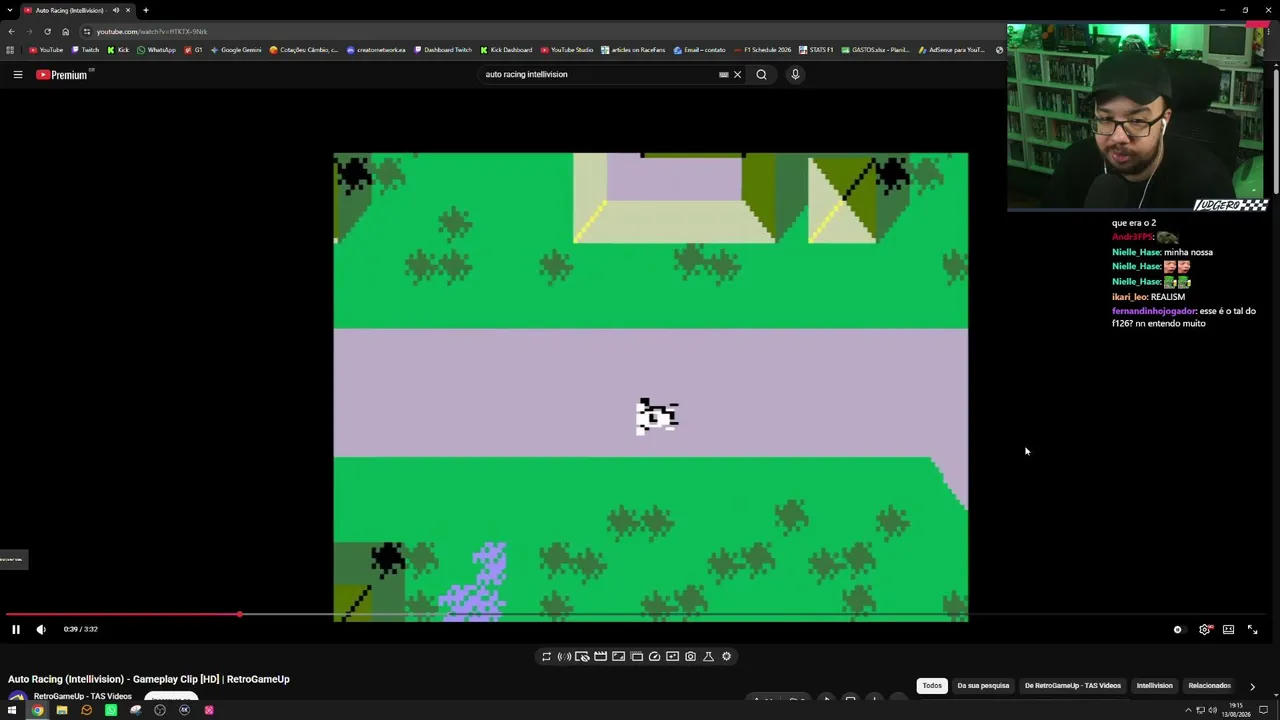Select the 'De RetroGameUp - TAS Videos' chip

pos(1073,686)
